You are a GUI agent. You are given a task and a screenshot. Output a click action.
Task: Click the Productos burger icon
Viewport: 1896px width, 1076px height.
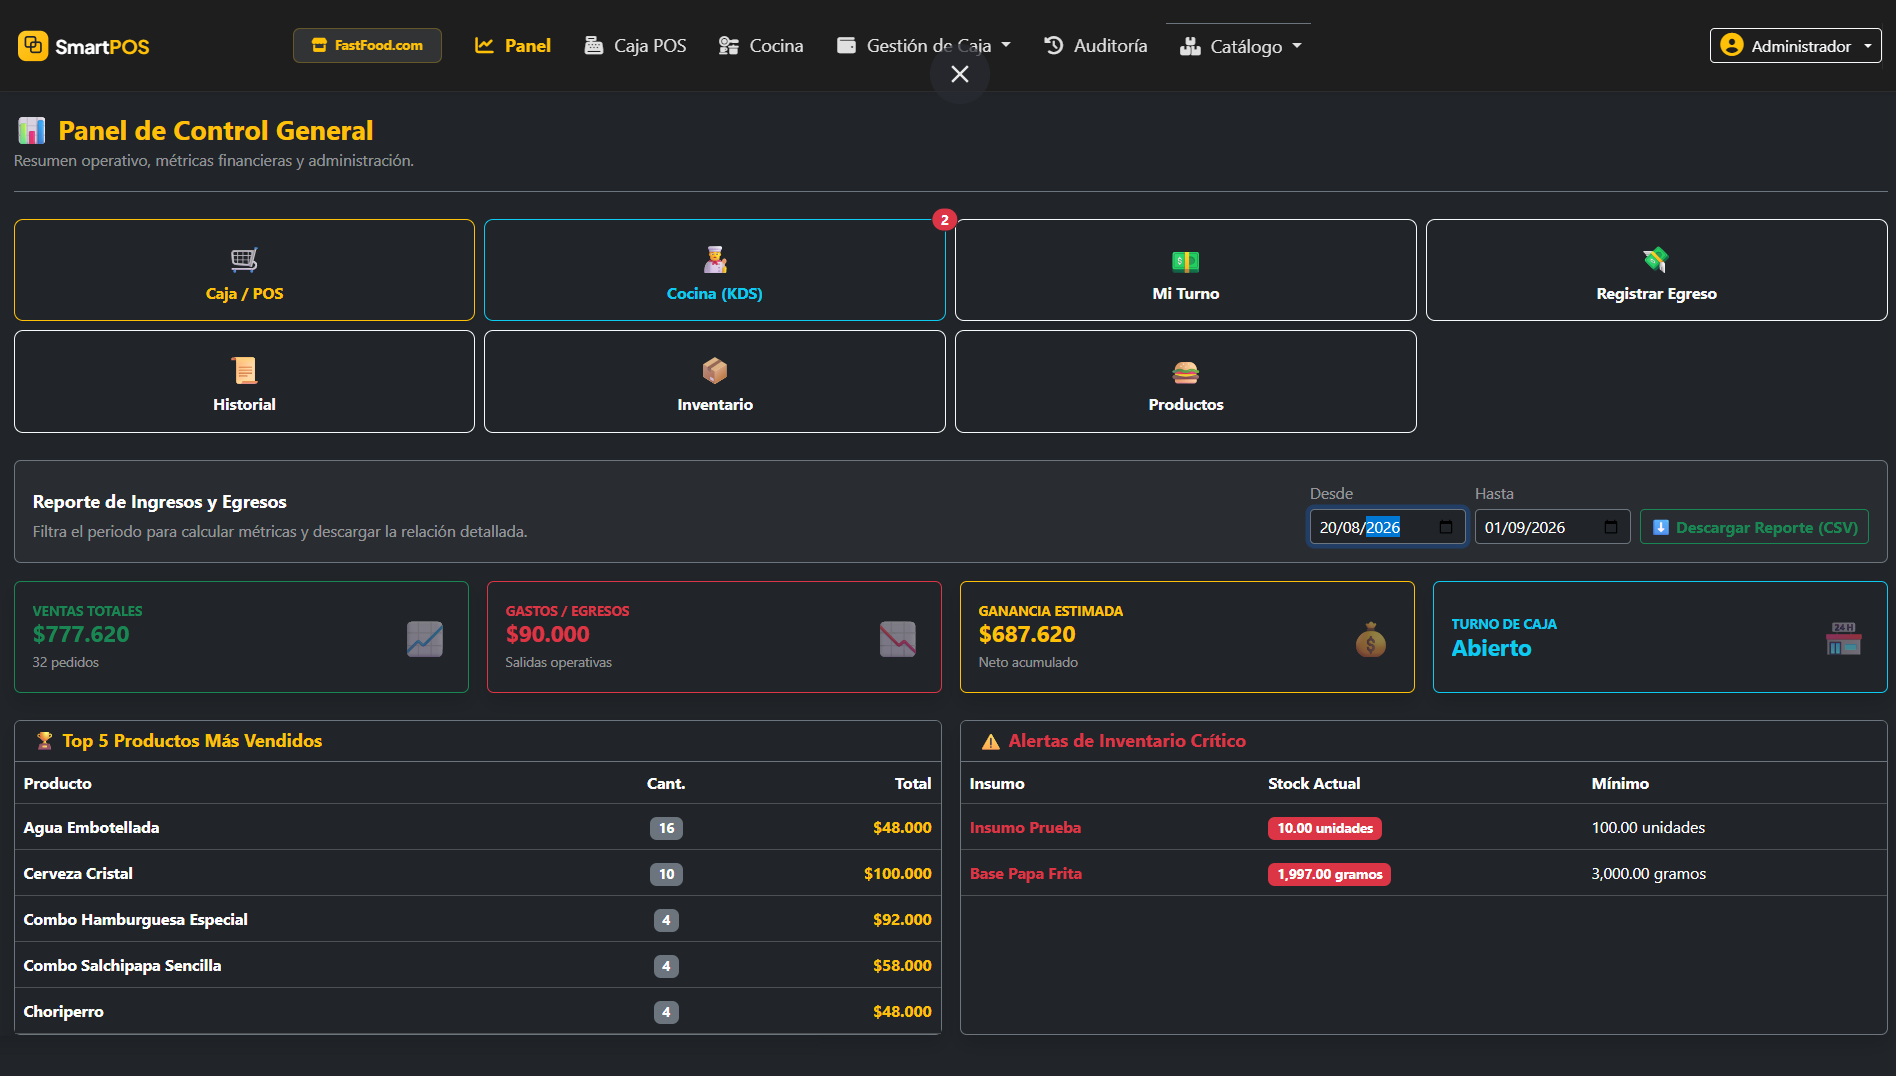click(x=1186, y=373)
